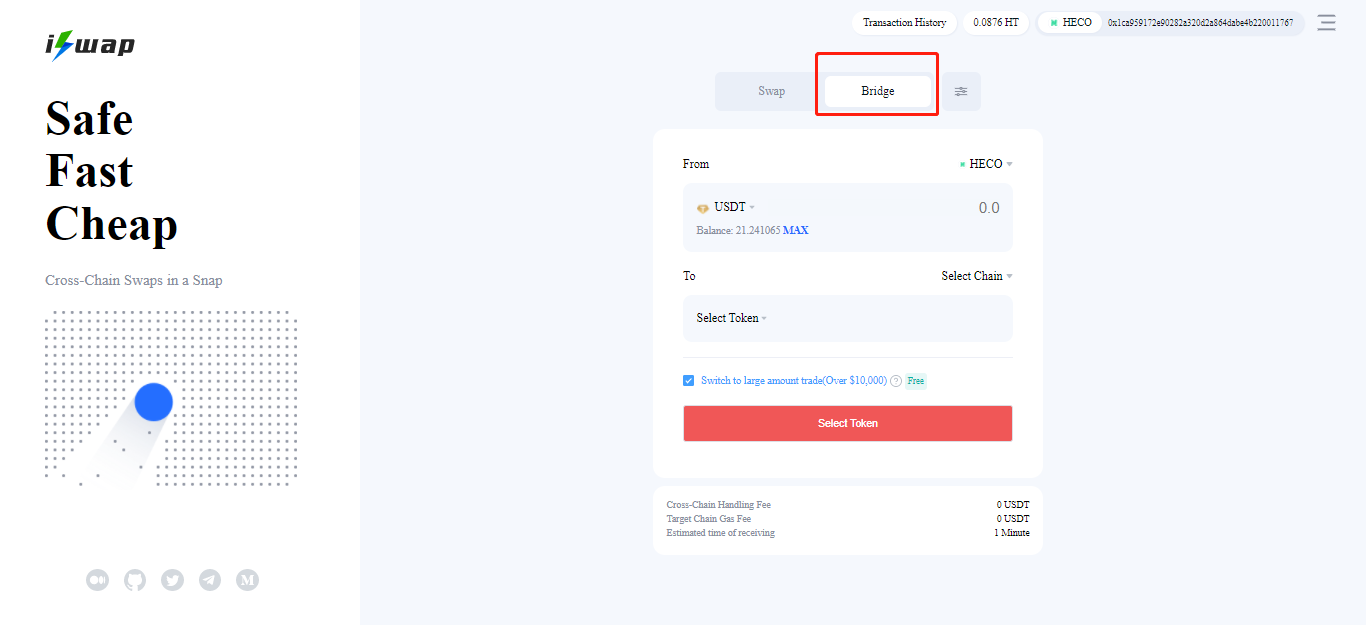
Task: Open the Telegram social icon
Action: click(210, 579)
